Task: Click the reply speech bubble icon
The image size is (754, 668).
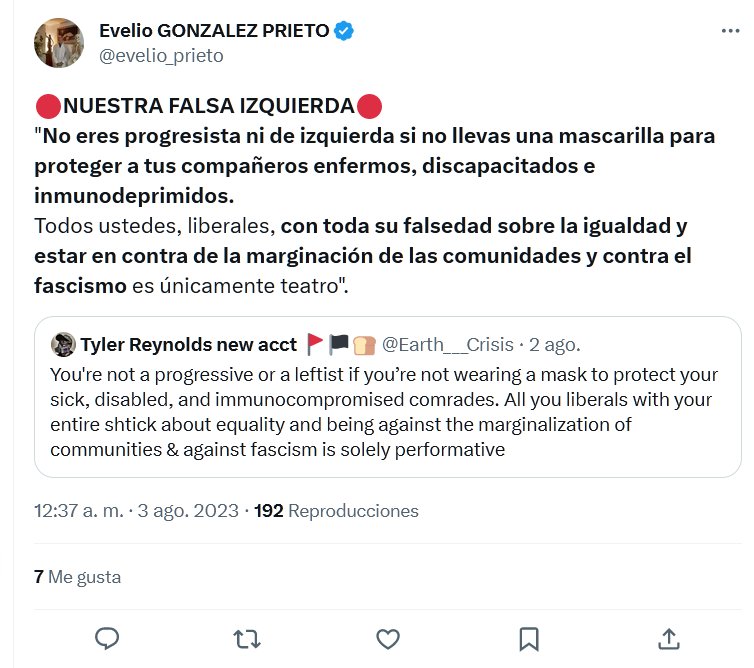Action: tap(107, 637)
